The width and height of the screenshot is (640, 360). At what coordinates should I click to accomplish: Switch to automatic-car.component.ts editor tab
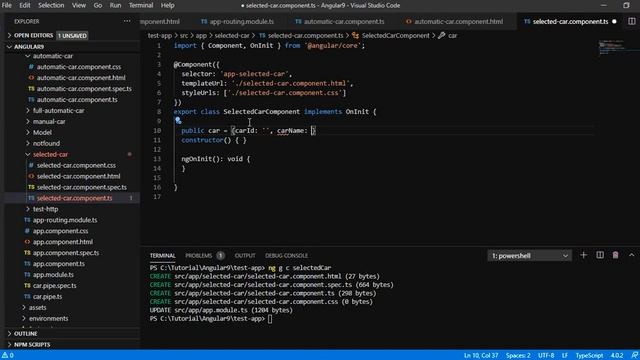click(x=340, y=21)
